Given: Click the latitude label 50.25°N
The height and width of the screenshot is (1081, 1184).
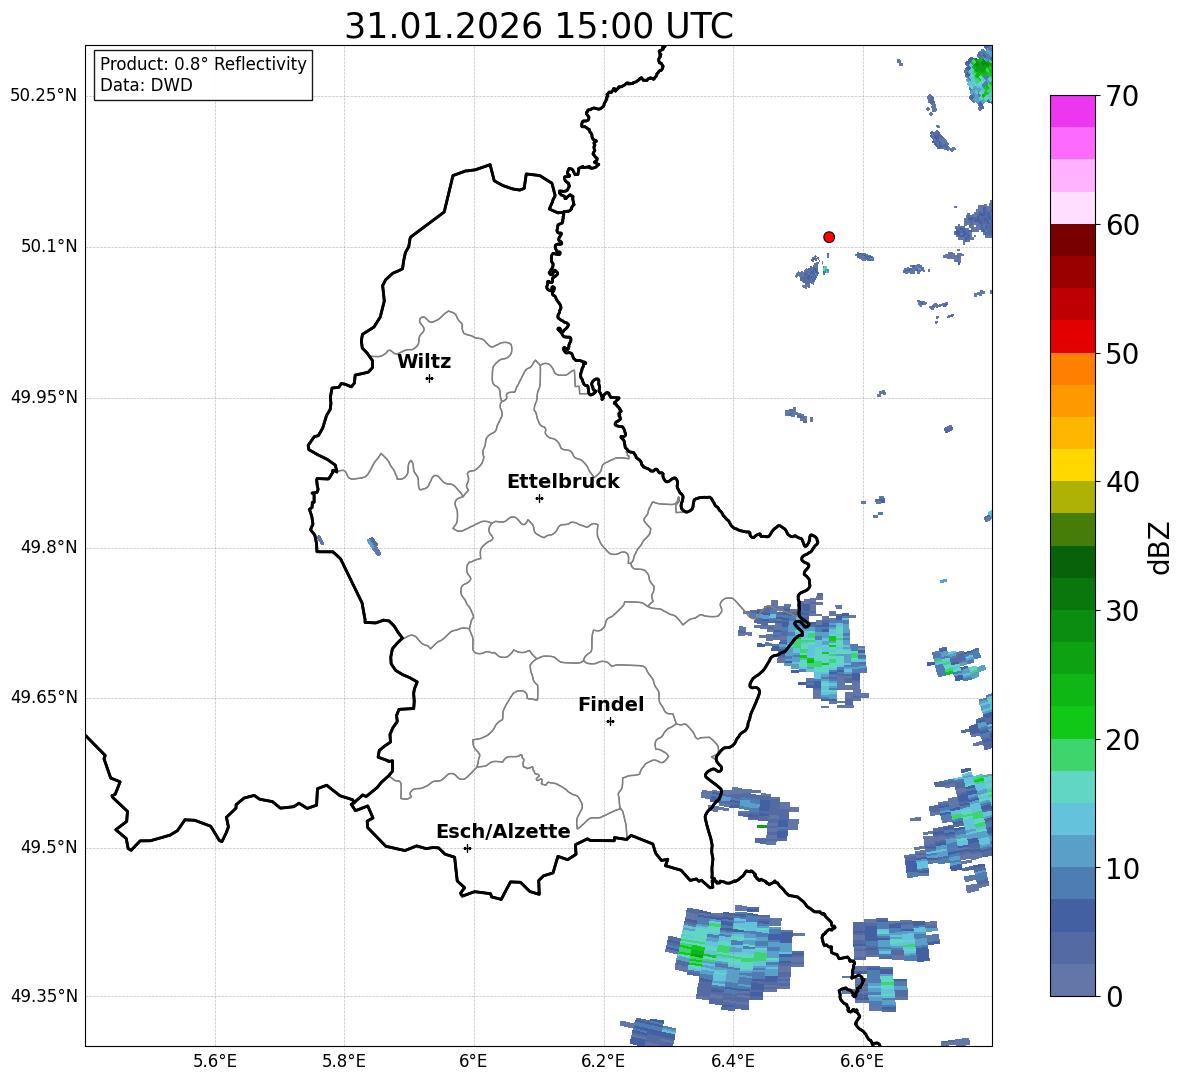Looking at the screenshot, I should tap(44, 96).
